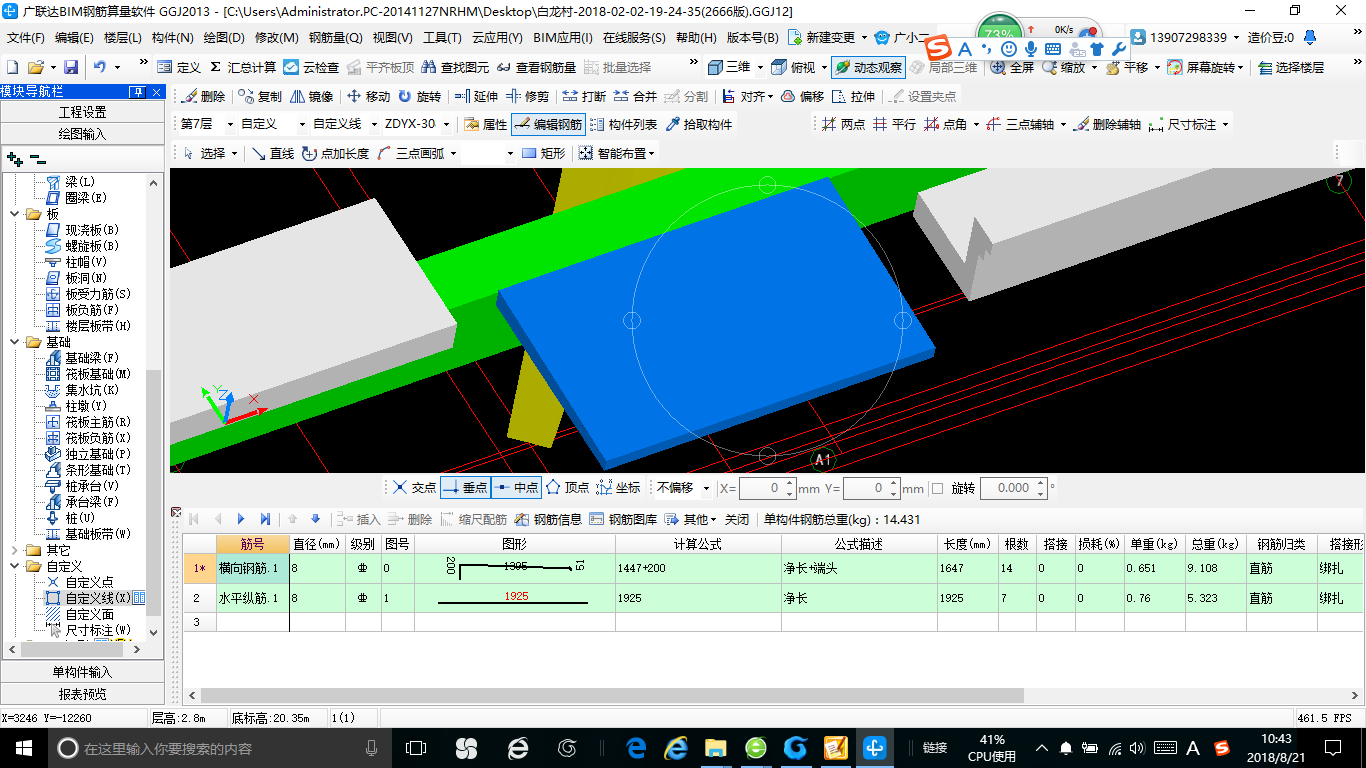The height and width of the screenshot is (768, 1366).
Task: Click the 单构件输入 button
Action: click(82, 672)
